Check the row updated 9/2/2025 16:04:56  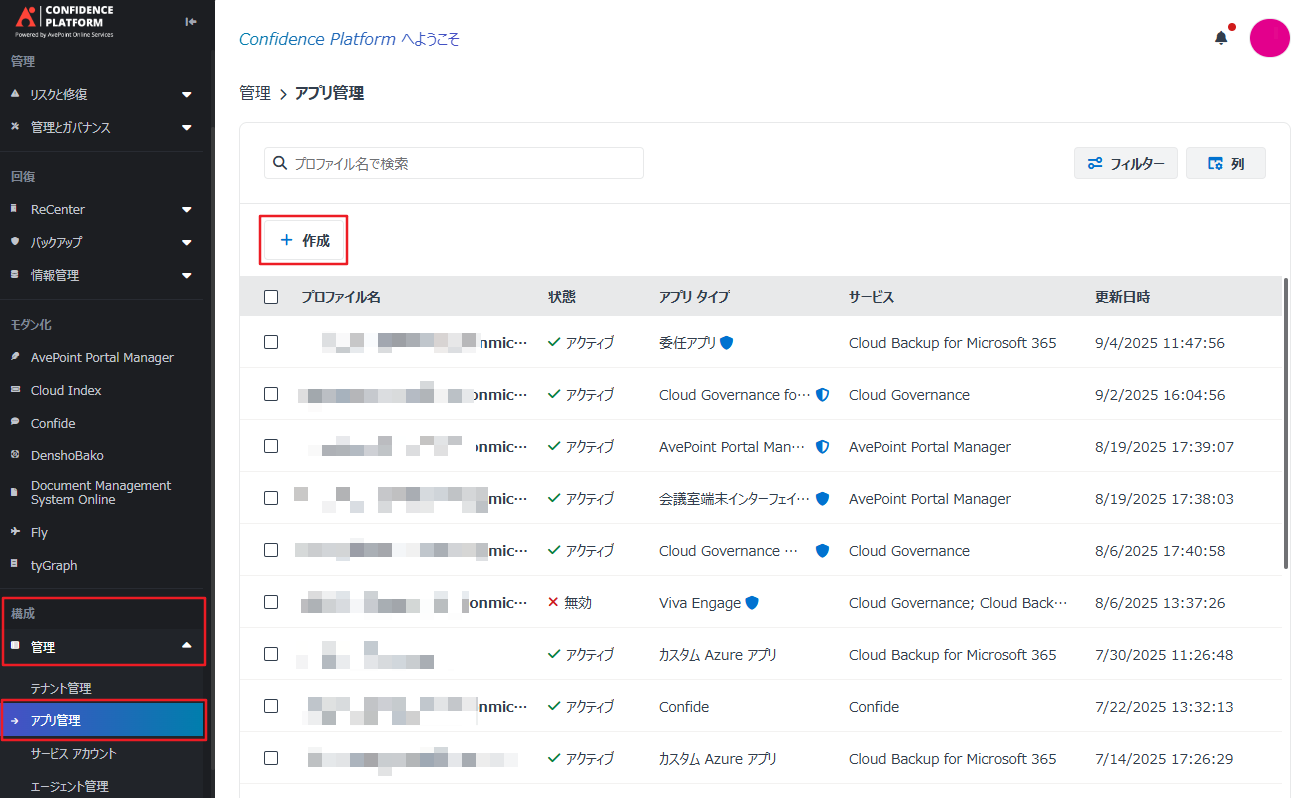point(271,394)
